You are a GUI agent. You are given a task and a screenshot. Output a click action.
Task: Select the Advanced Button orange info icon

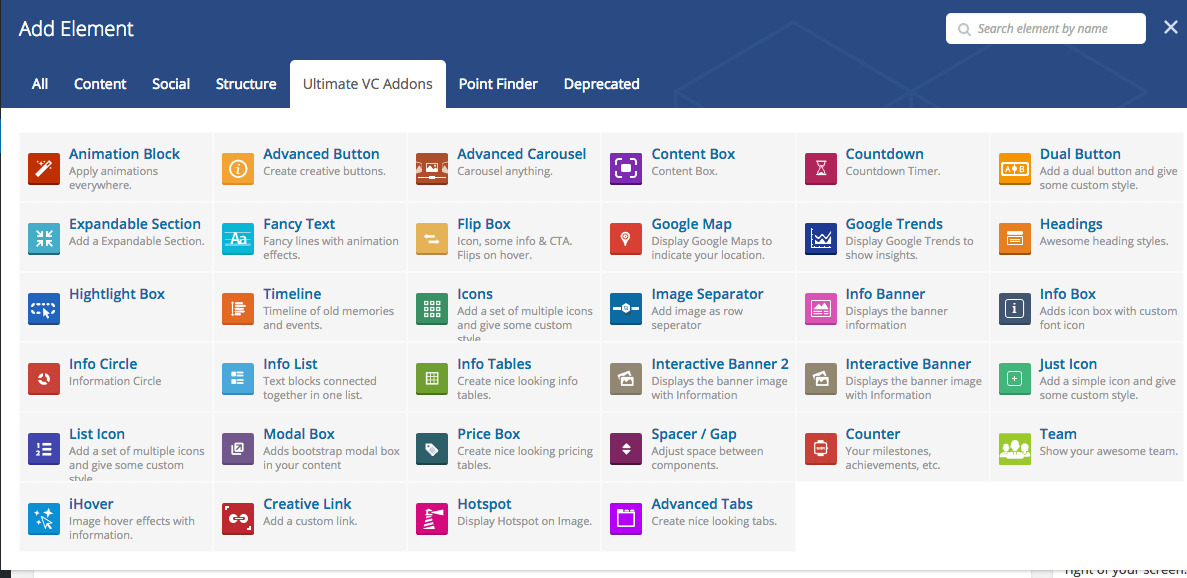(238, 169)
